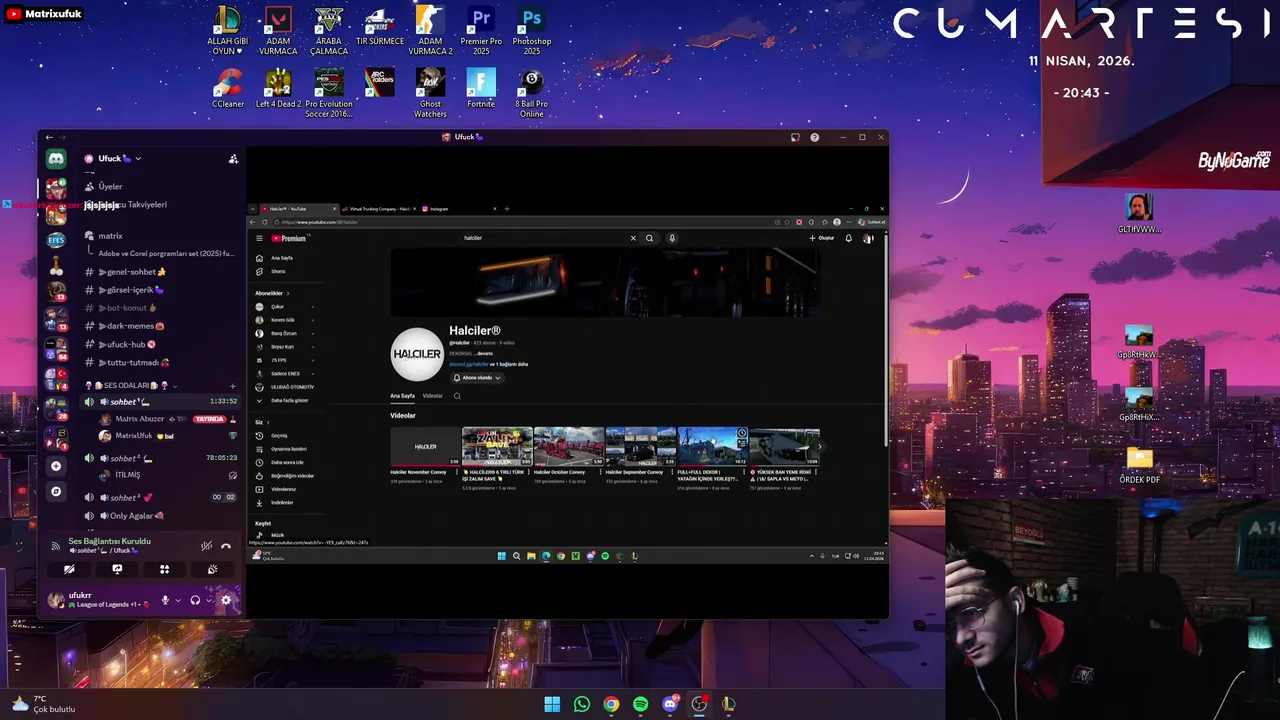This screenshot has height=720, width=1280.
Task: Click Halciler November Convoy video thumbnail
Action: point(425,446)
